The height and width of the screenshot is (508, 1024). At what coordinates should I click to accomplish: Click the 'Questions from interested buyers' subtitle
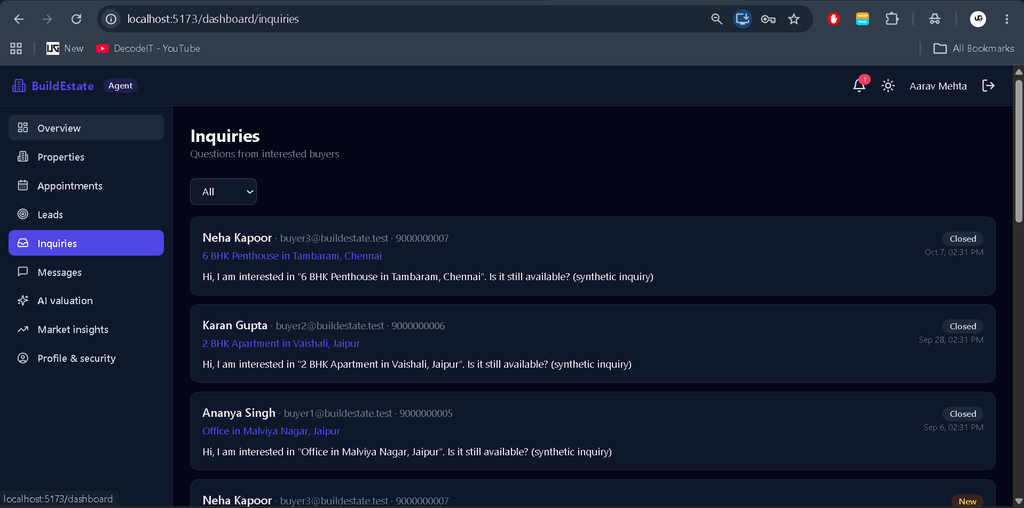pos(264,154)
